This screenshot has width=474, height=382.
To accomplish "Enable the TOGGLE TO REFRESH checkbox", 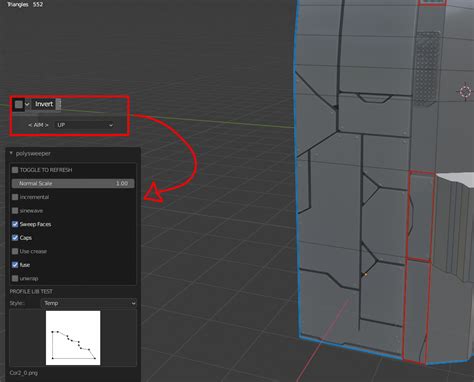I will [x=15, y=170].
